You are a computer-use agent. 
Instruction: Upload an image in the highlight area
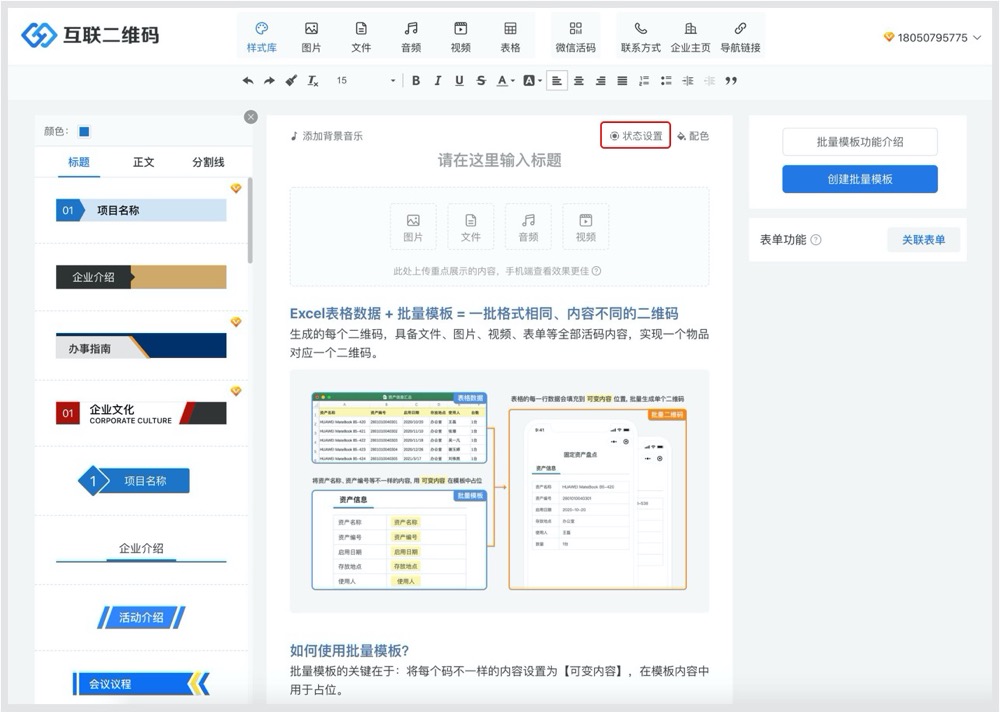tap(413, 226)
